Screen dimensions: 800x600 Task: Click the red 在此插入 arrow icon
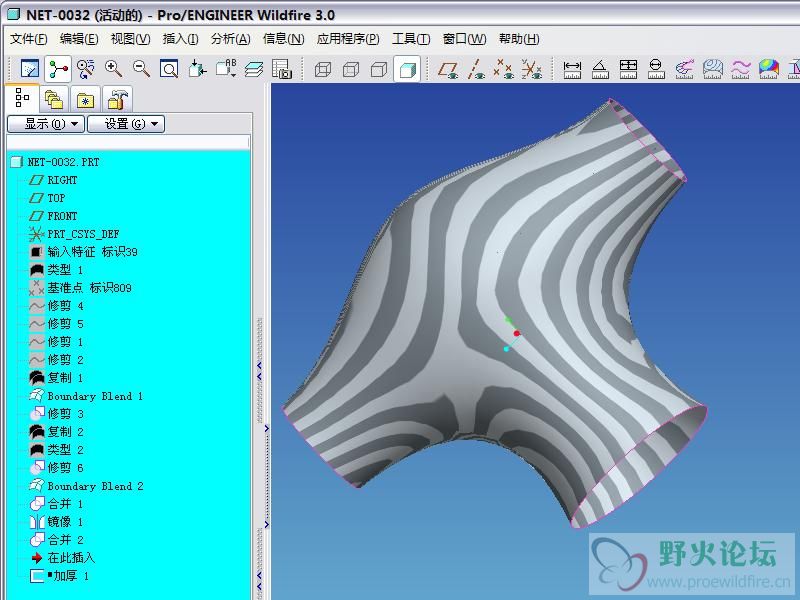pyautogui.click(x=37, y=558)
